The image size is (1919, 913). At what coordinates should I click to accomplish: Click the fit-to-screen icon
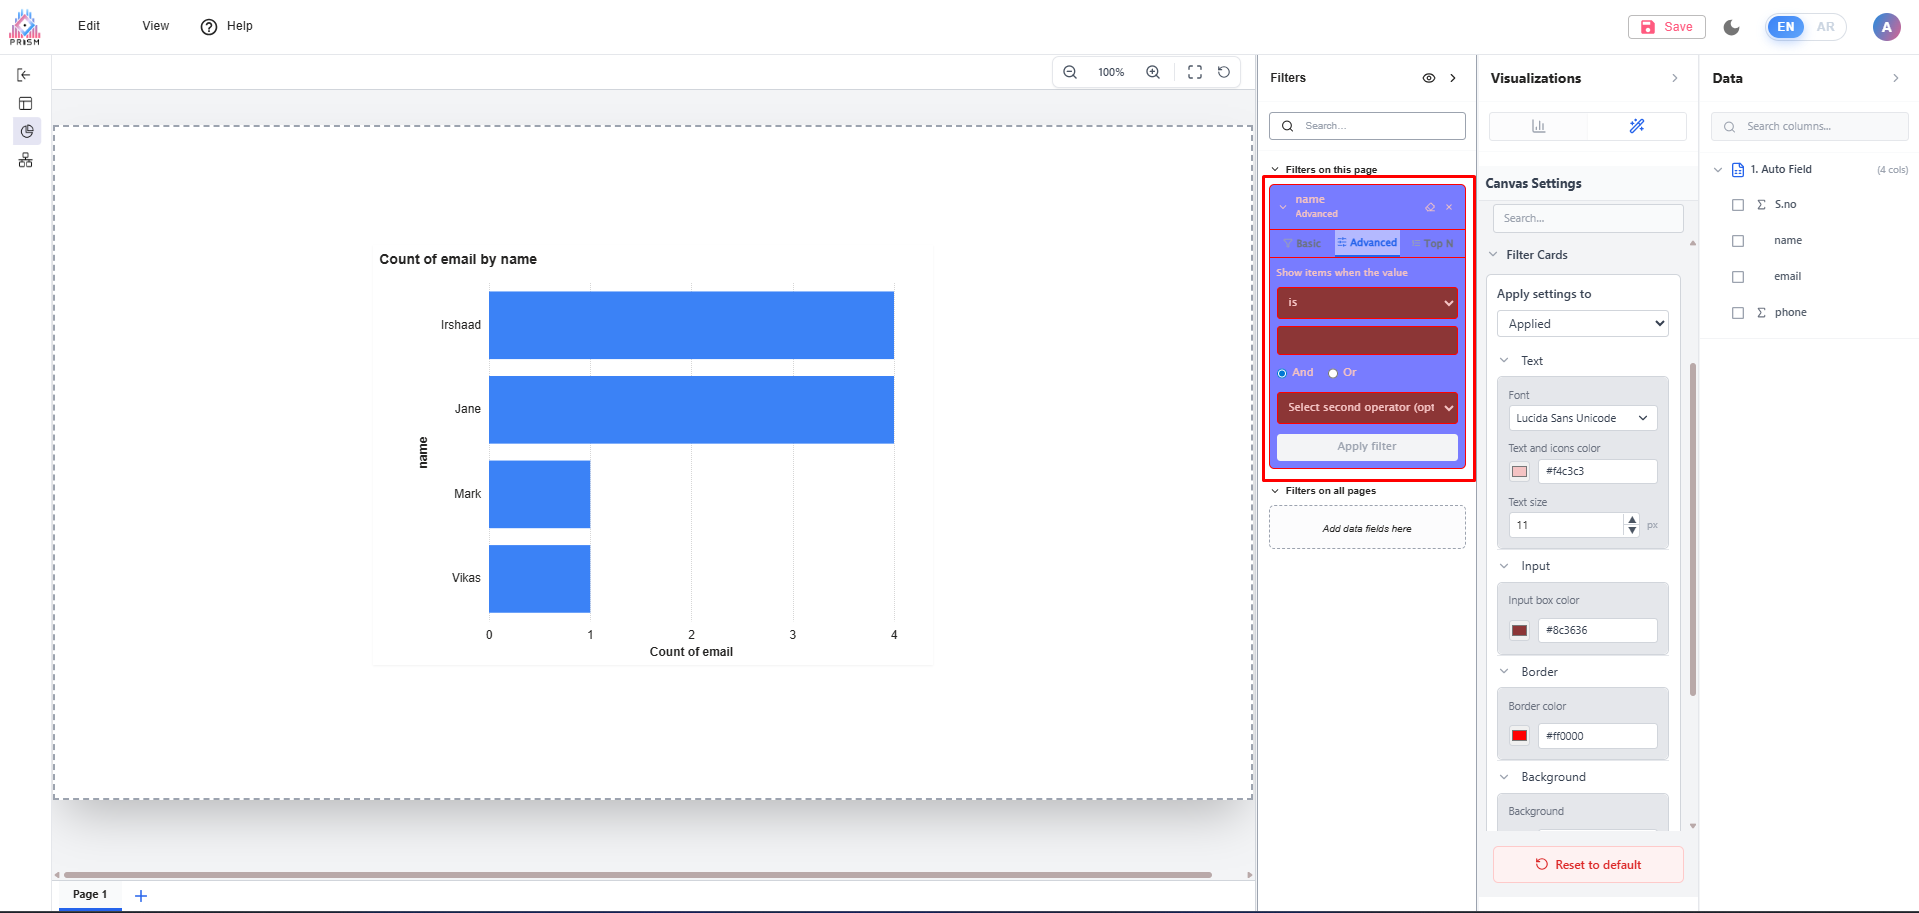[1195, 72]
